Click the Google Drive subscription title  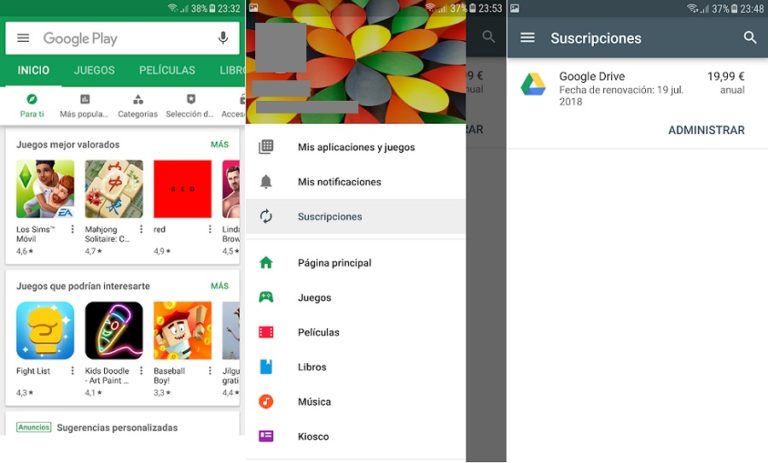(x=592, y=76)
